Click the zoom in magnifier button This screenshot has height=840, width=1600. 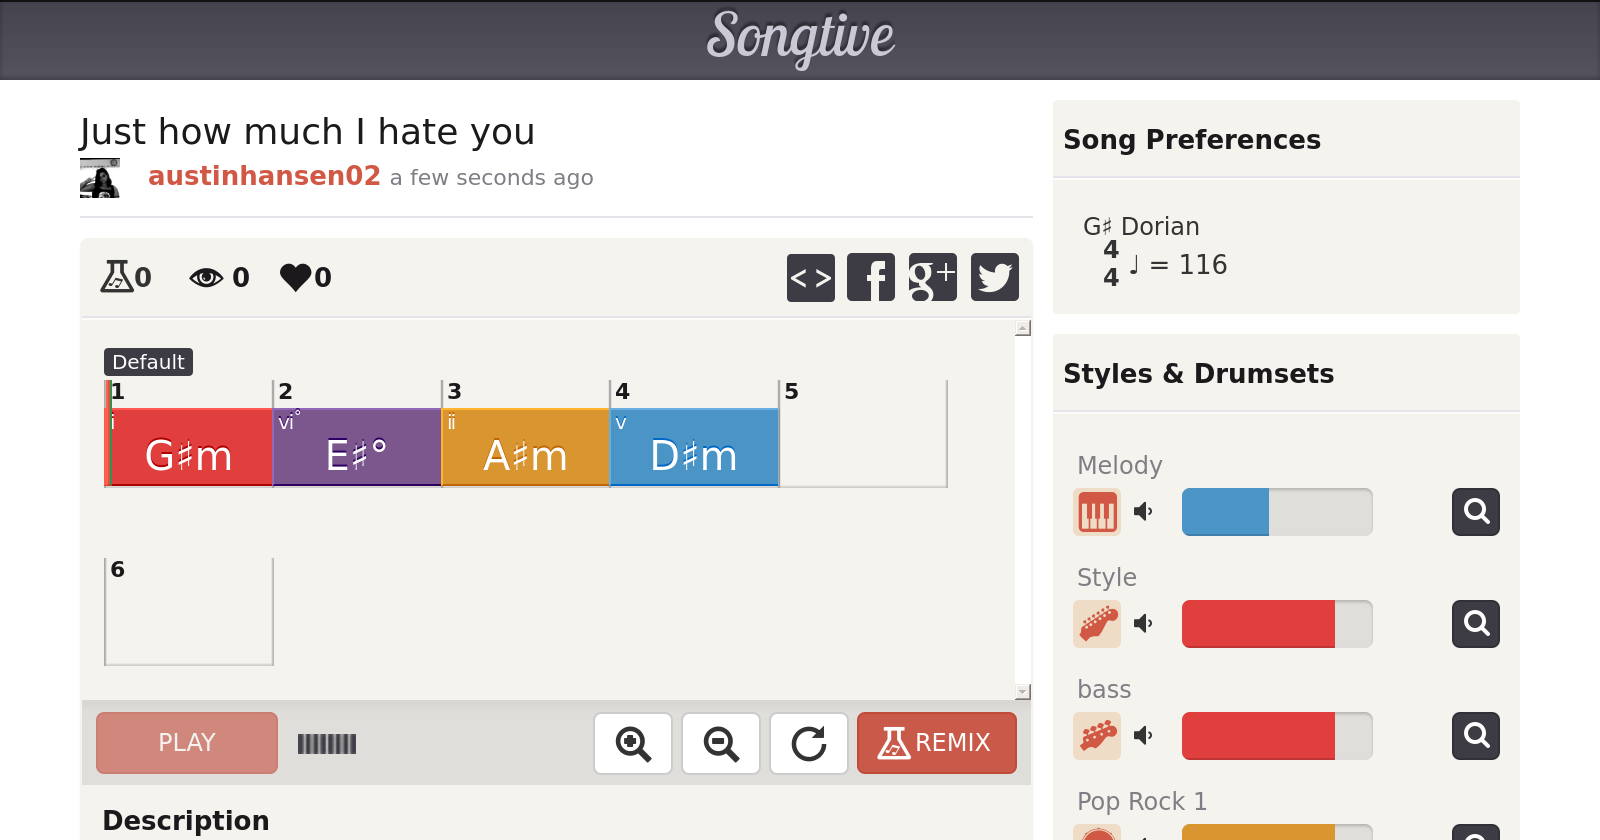[x=633, y=743]
